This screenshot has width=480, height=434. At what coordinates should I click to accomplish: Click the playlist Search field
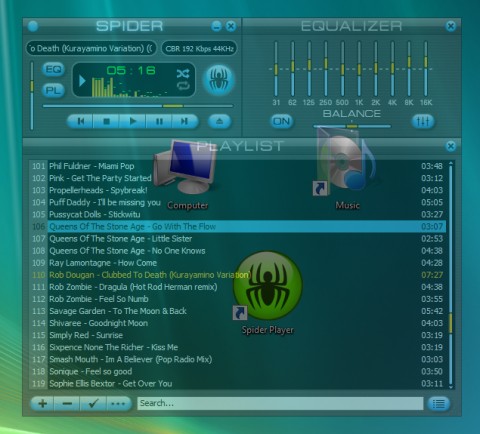pyautogui.click(x=280, y=403)
